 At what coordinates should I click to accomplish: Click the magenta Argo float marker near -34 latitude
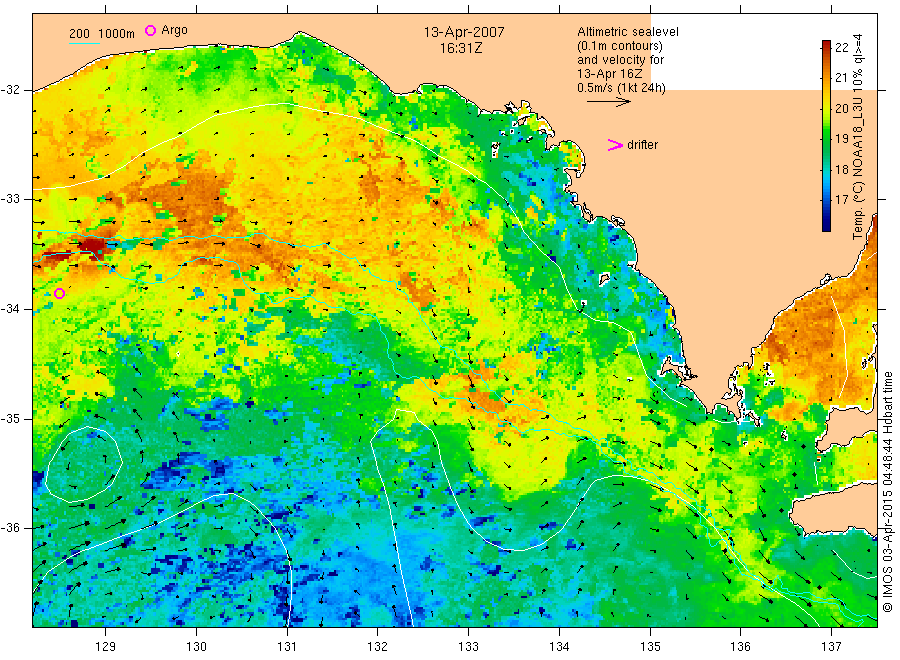[59, 293]
